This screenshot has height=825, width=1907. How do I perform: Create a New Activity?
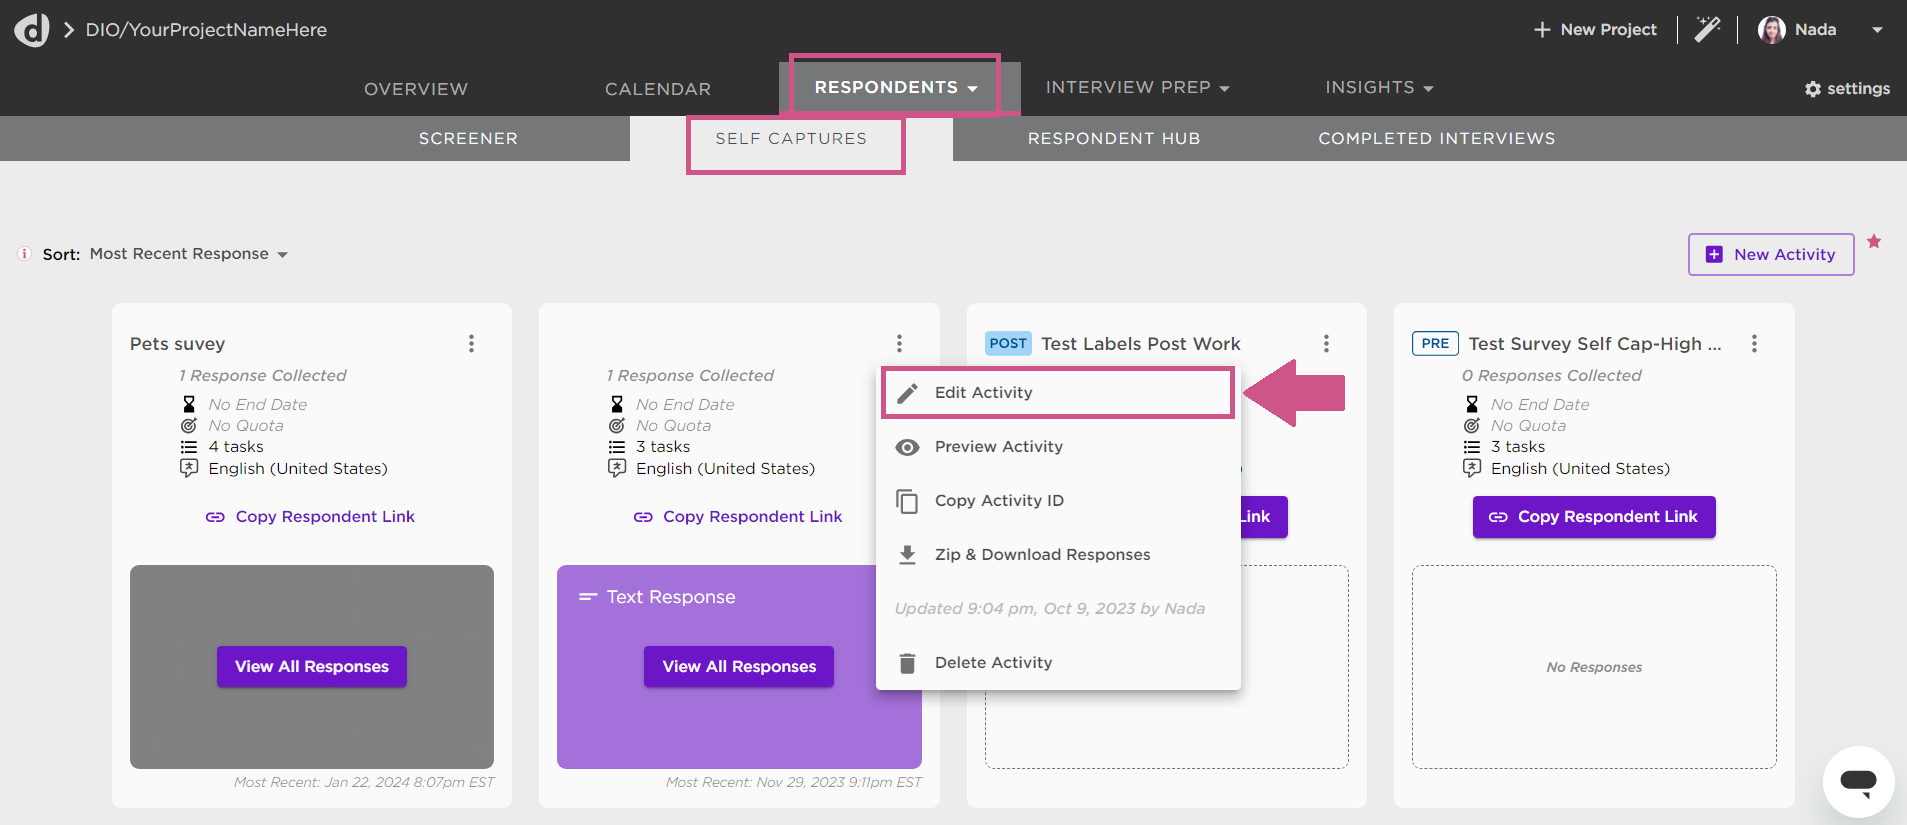click(1771, 254)
